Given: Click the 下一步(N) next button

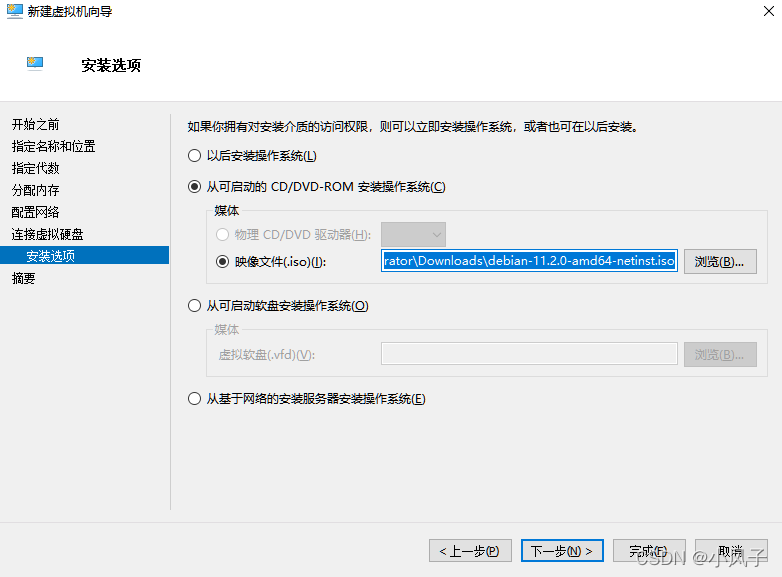Looking at the screenshot, I should point(562,551).
